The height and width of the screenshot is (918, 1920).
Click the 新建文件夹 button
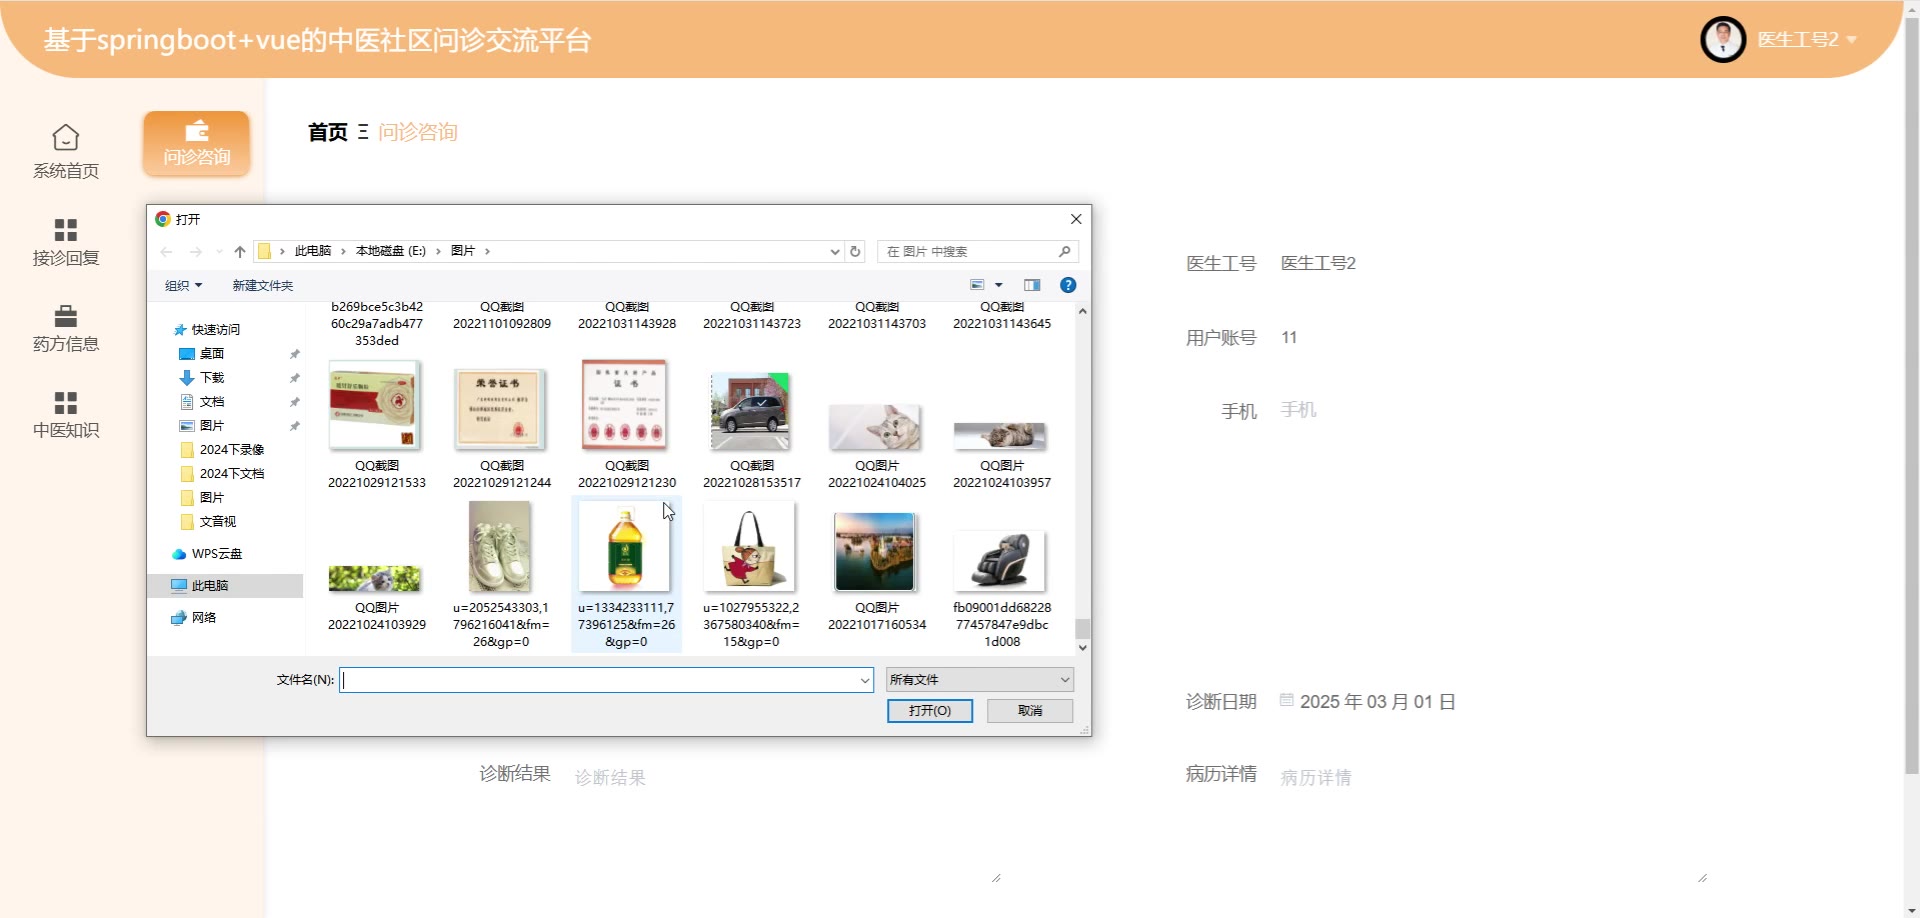coord(263,286)
